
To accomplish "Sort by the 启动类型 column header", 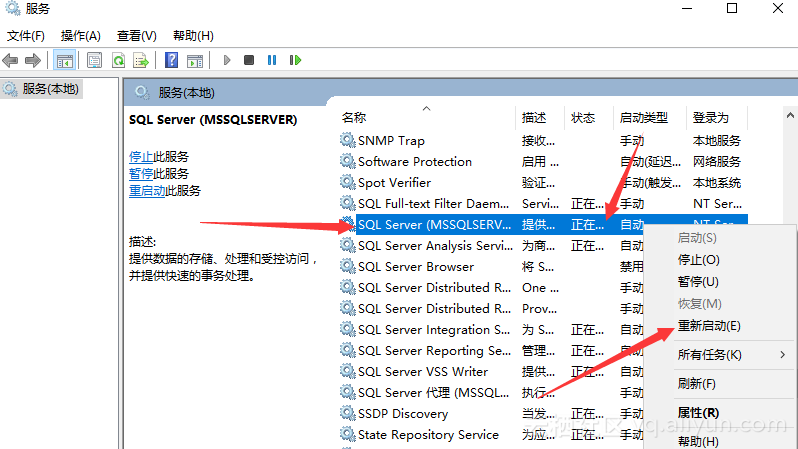I will click(x=643, y=118).
